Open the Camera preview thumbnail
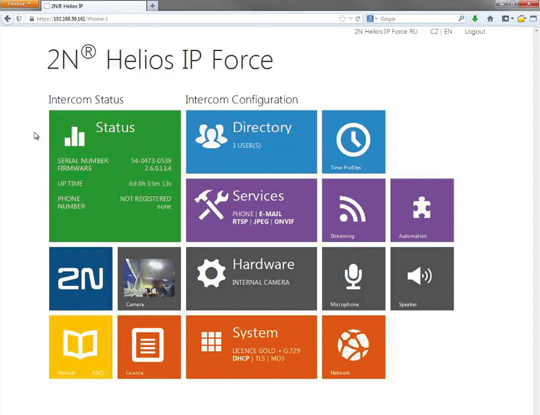Screen dimensions: 540x415 149,279
